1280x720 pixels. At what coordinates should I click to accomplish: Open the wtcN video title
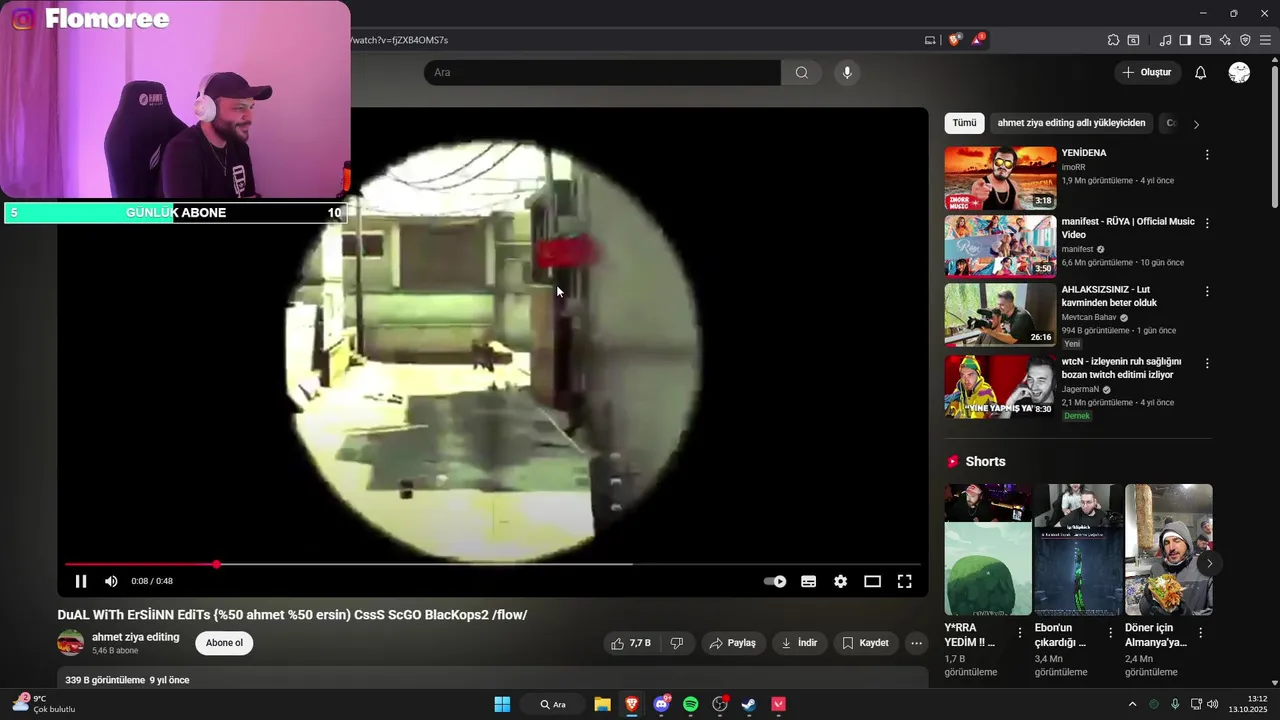pyautogui.click(x=1121, y=368)
